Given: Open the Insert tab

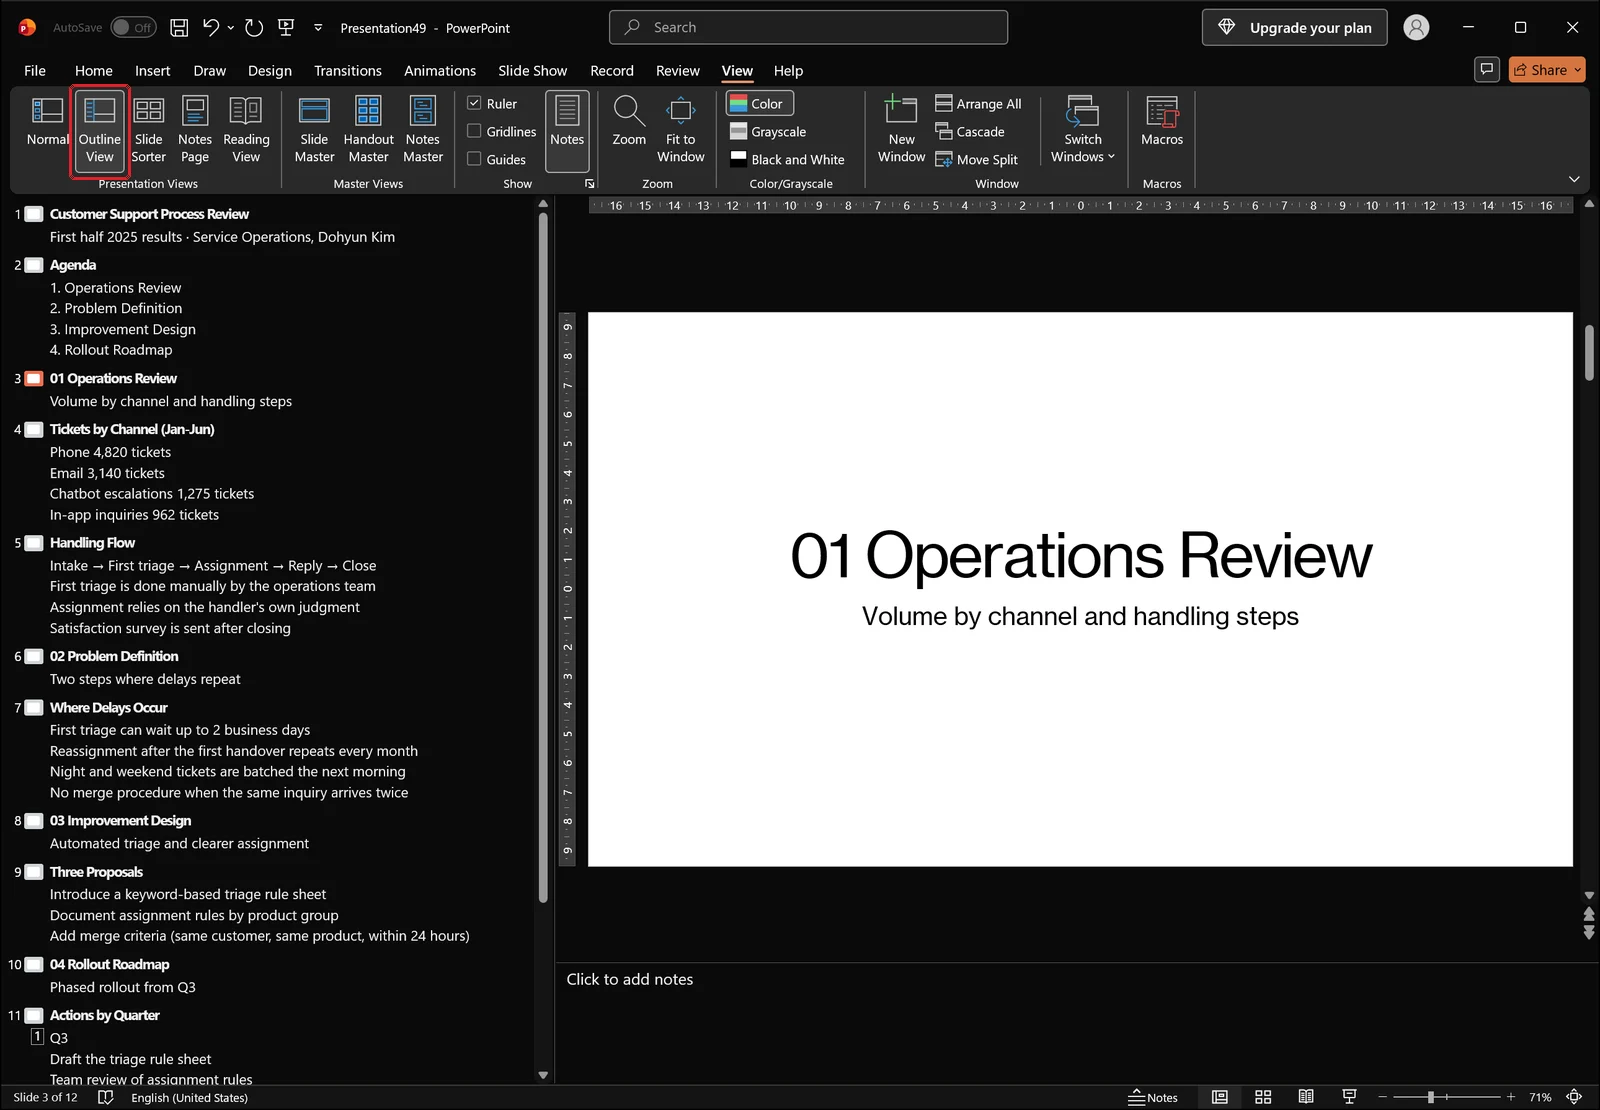Looking at the screenshot, I should point(152,70).
